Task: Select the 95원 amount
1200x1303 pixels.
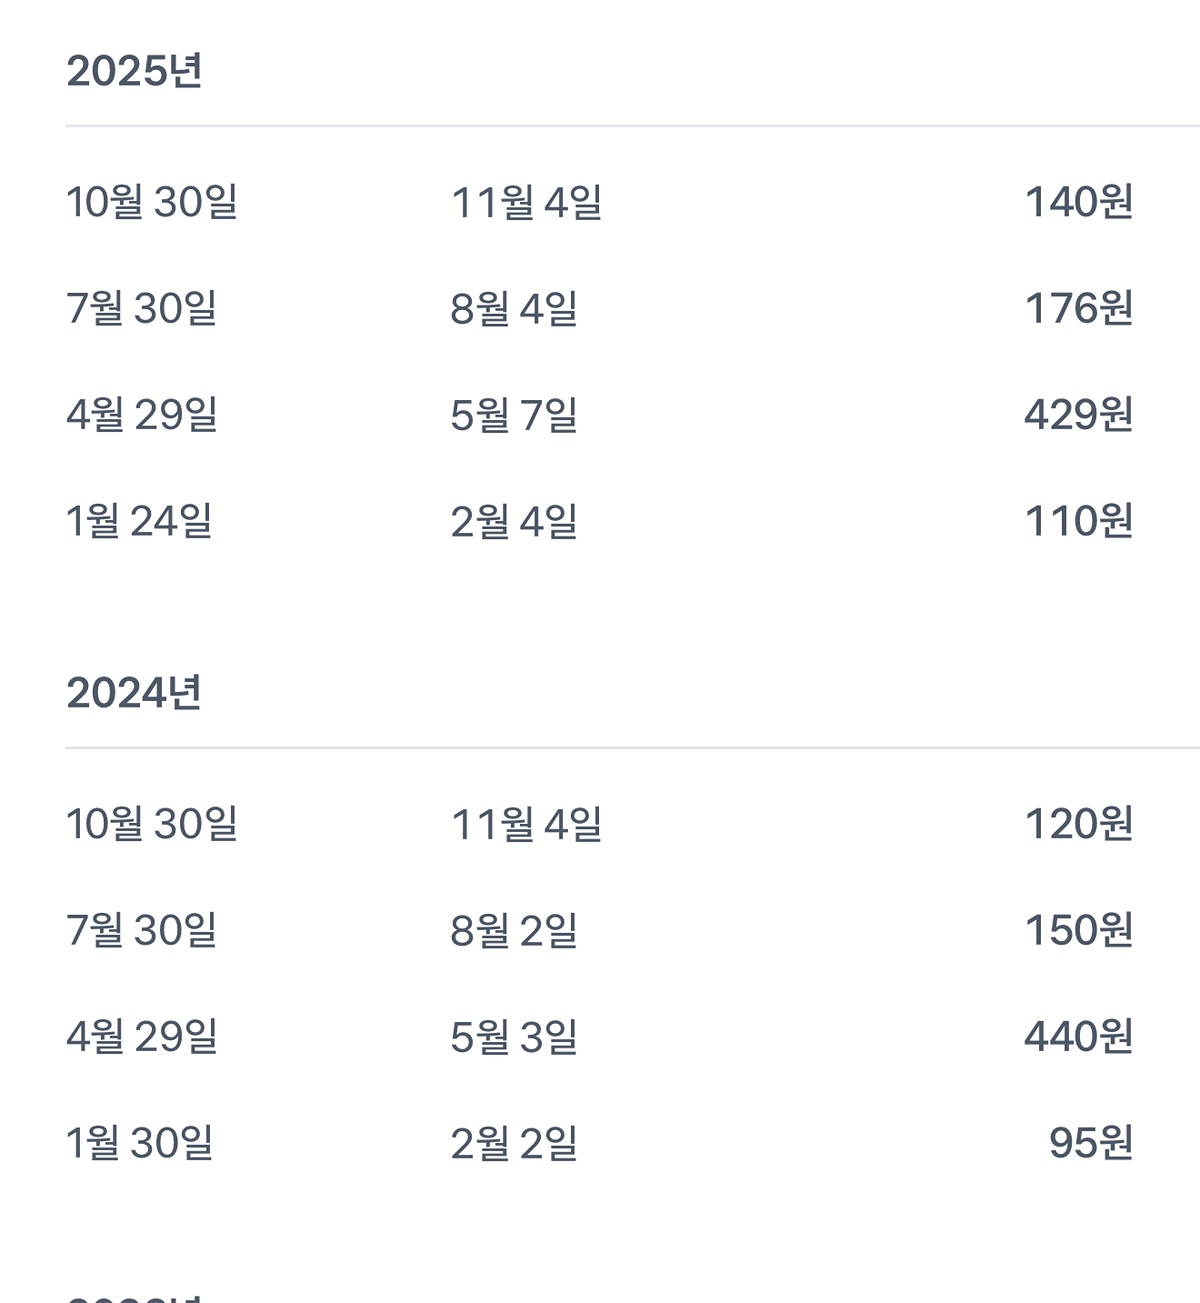Action: pyautogui.click(x=1091, y=1143)
